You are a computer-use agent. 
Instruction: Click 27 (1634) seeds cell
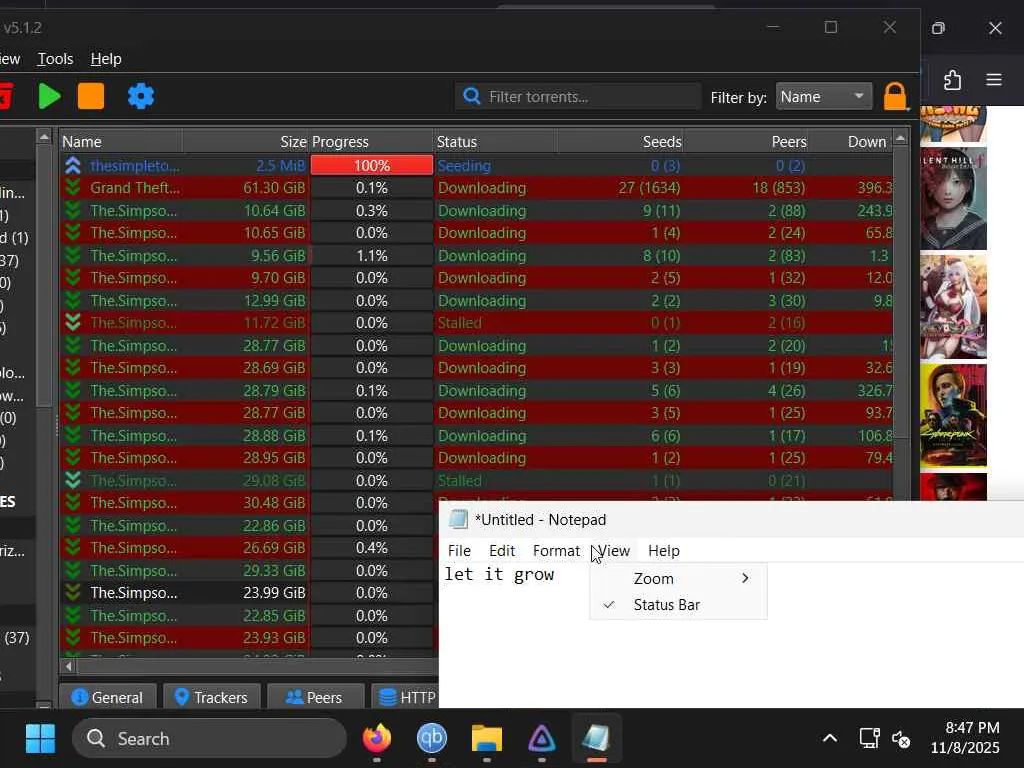click(648, 187)
